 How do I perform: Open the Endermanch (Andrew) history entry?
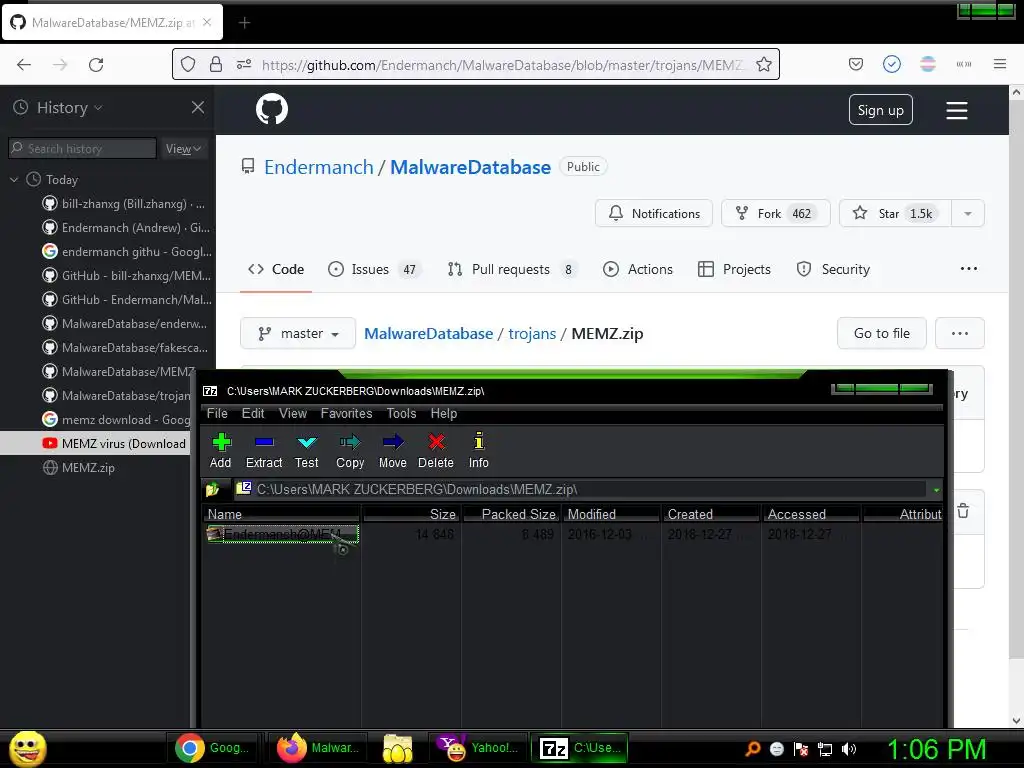point(126,228)
